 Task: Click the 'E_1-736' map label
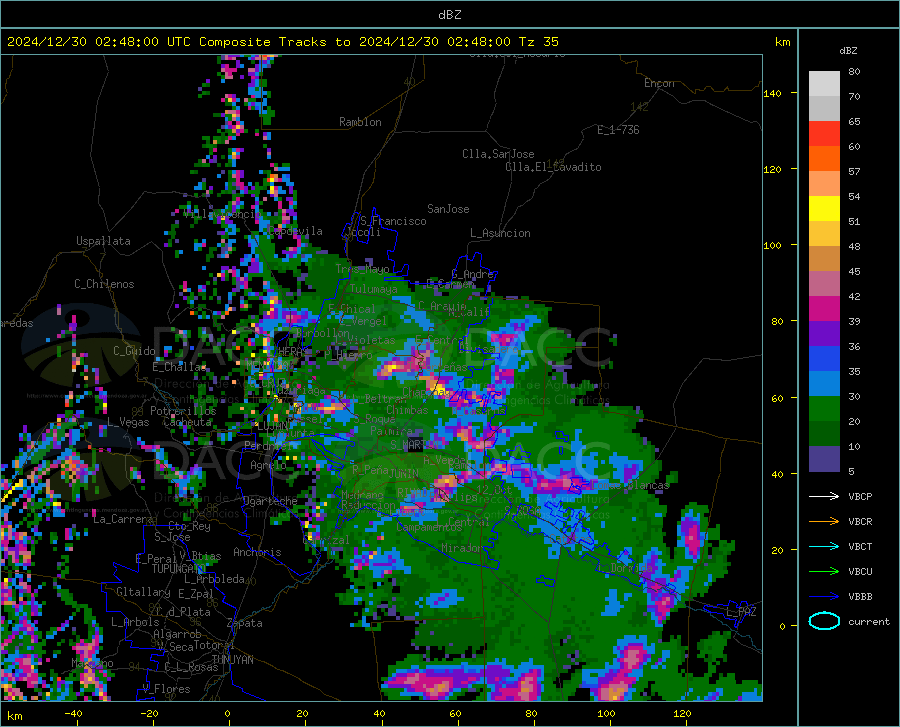618,130
